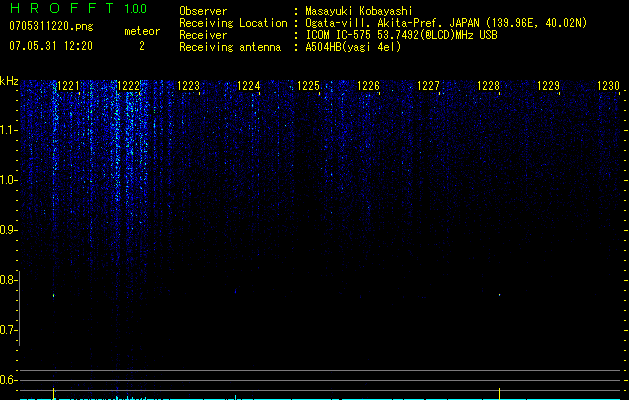Click the ICOM IC-575 receiver value
Image resolution: width=629 pixels, height=400 pixels.
tap(401, 35)
